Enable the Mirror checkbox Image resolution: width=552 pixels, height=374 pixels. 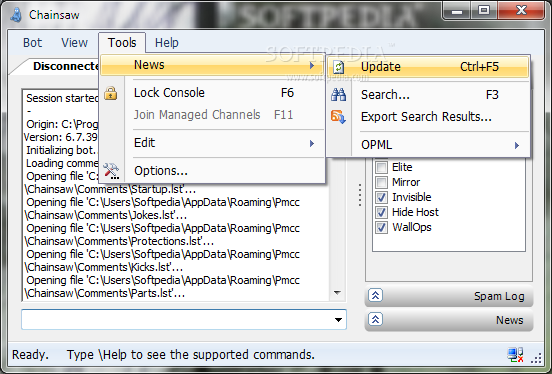click(x=381, y=182)
